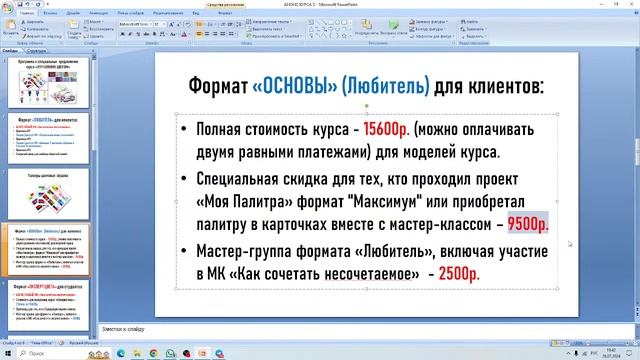Cut selection with Вырезать

pyautogui.click(x=32, y=22)
